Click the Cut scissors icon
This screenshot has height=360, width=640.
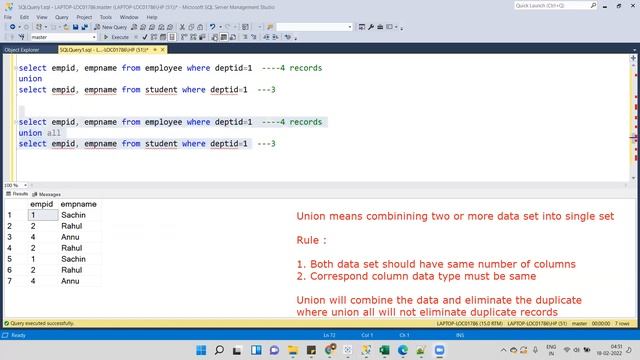182,27
